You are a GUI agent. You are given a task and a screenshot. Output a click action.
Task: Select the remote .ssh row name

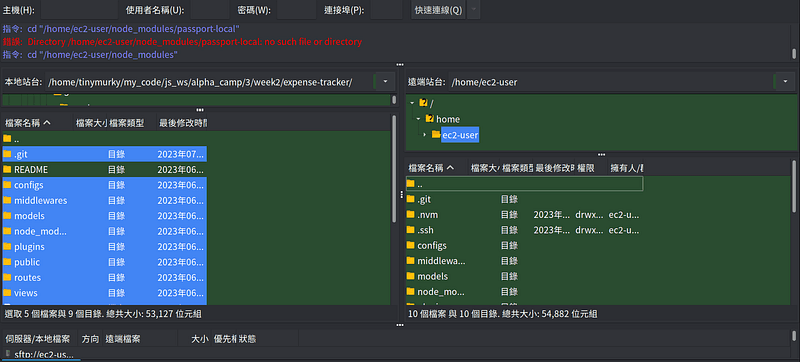coord(426,230)
